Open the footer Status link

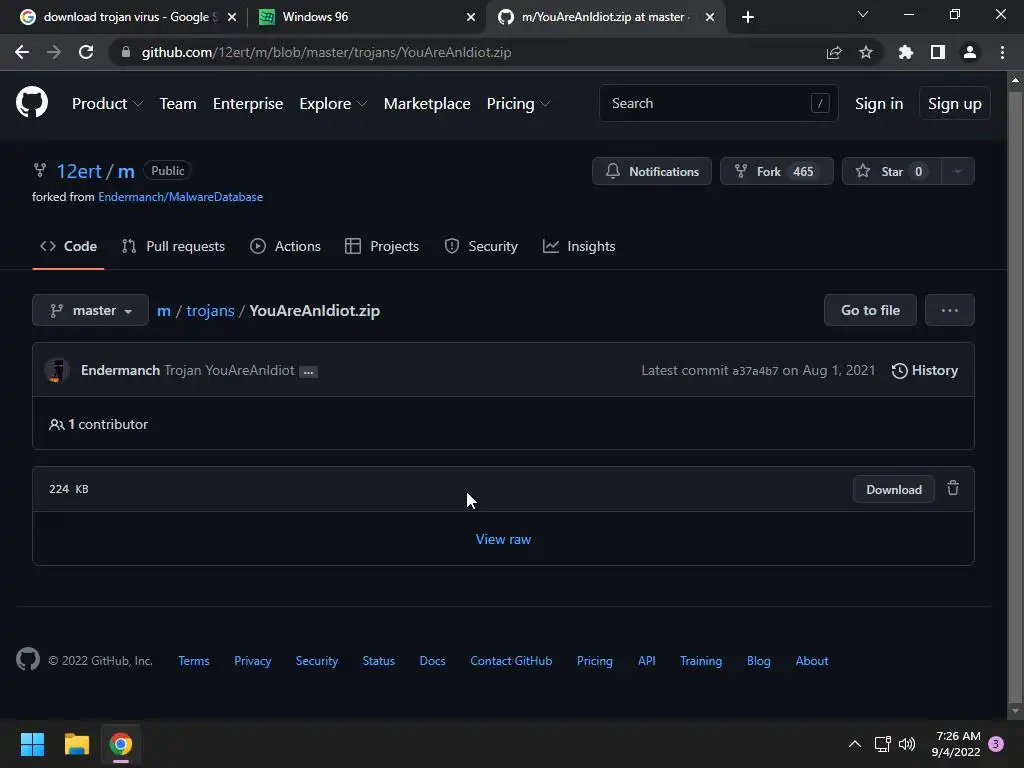tap(378, 660)
